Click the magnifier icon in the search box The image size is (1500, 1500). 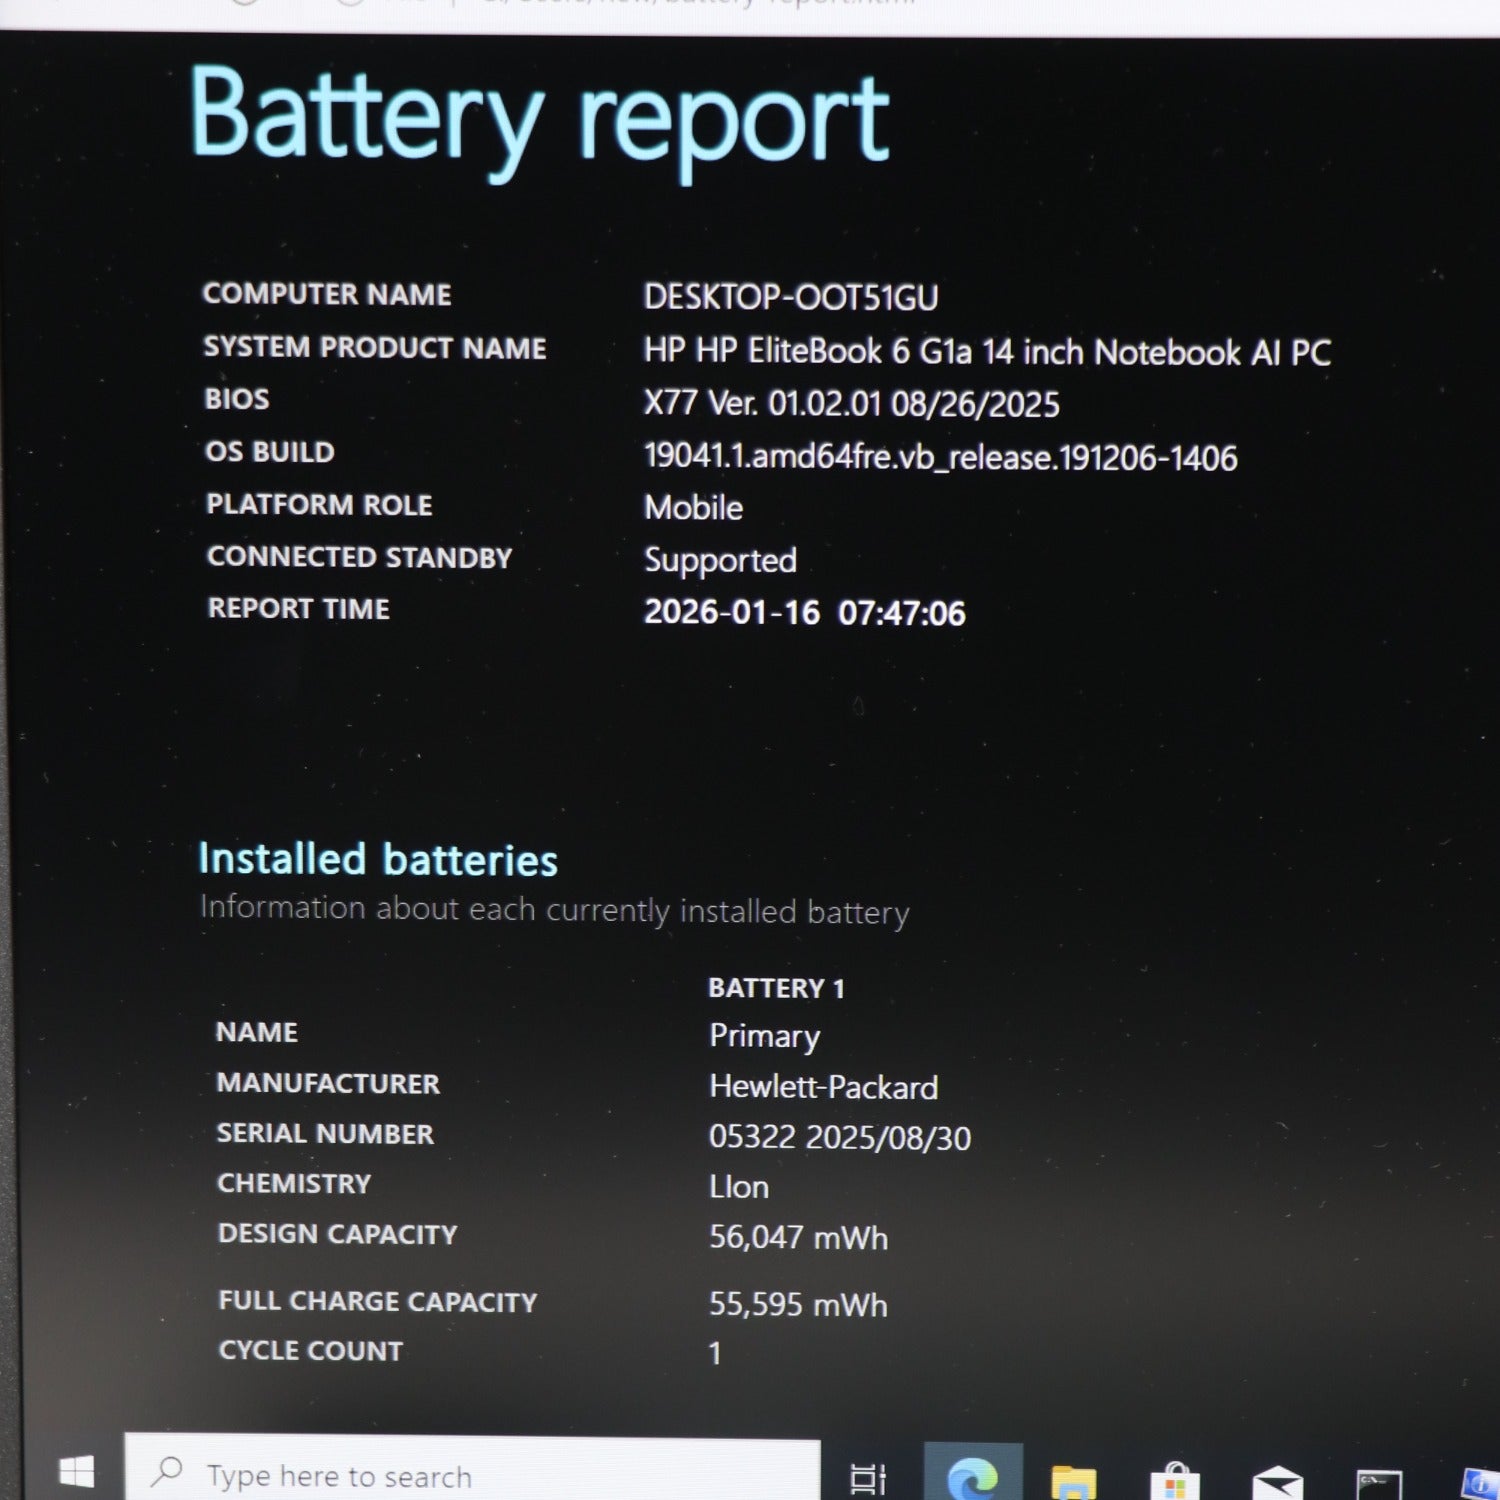pyautogui.click(x=167, y=1472)
